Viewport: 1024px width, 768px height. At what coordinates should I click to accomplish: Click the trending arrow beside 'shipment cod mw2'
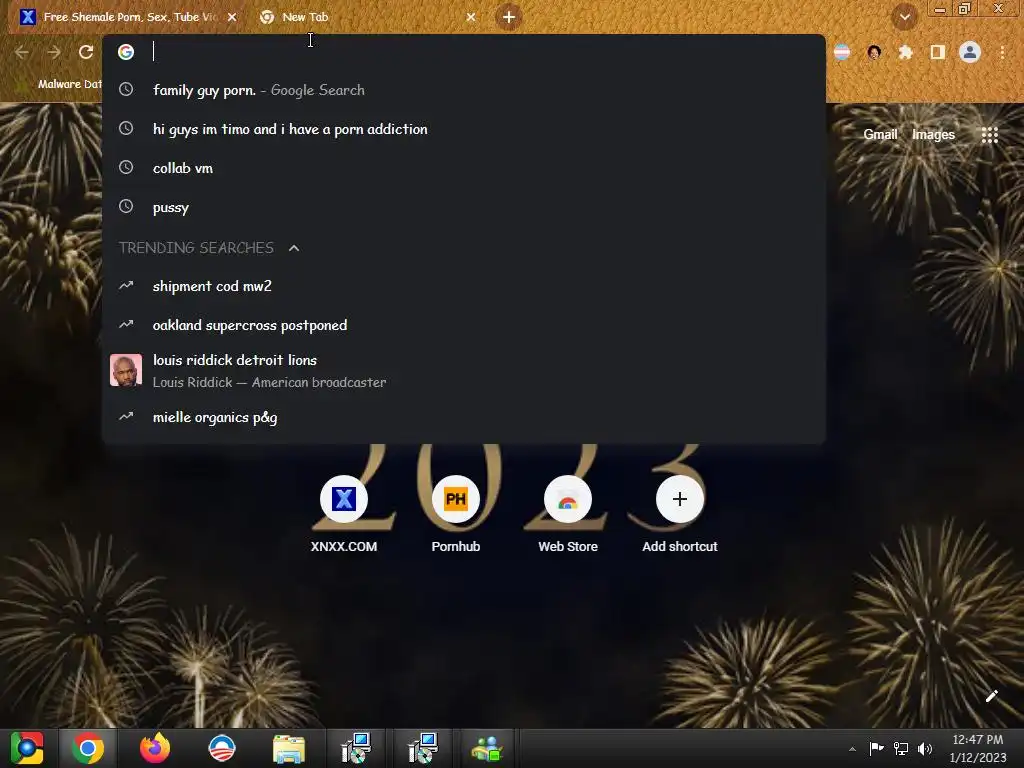(126, 285)
